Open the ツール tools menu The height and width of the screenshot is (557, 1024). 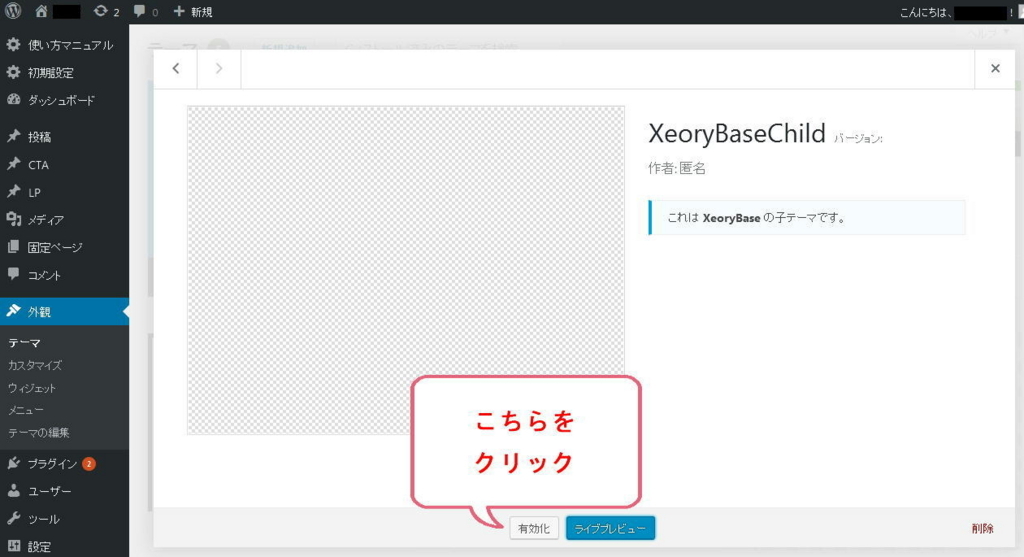click(x=64, y=519)
